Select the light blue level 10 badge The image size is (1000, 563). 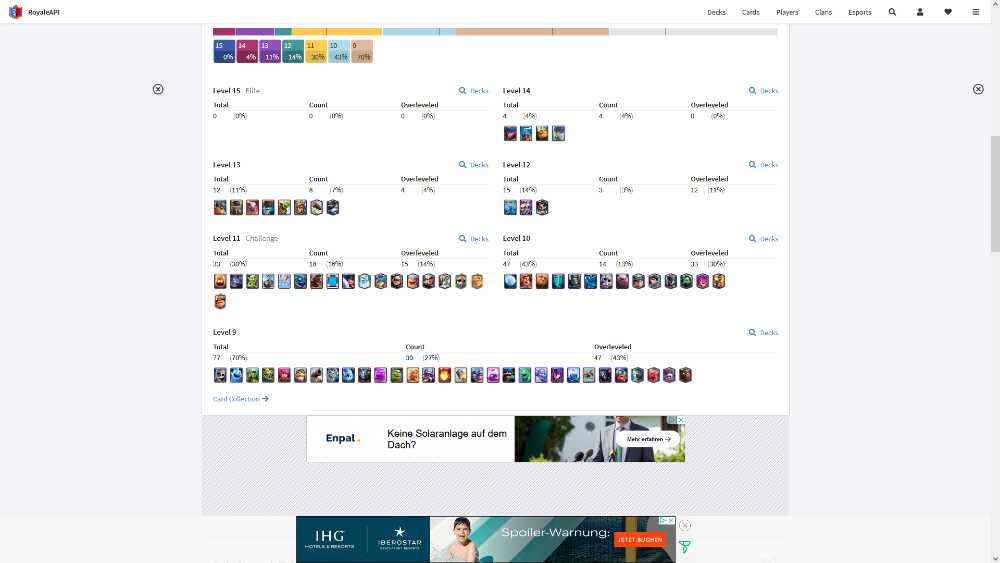pos(339,51)
